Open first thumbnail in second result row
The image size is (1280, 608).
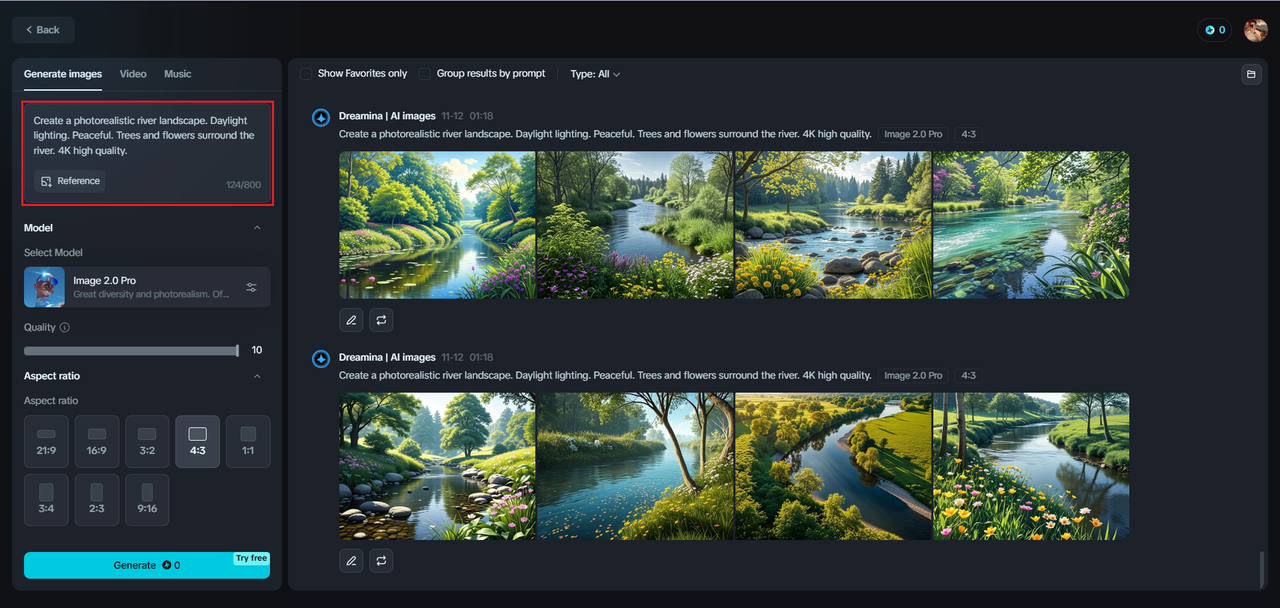pos(437,466)
